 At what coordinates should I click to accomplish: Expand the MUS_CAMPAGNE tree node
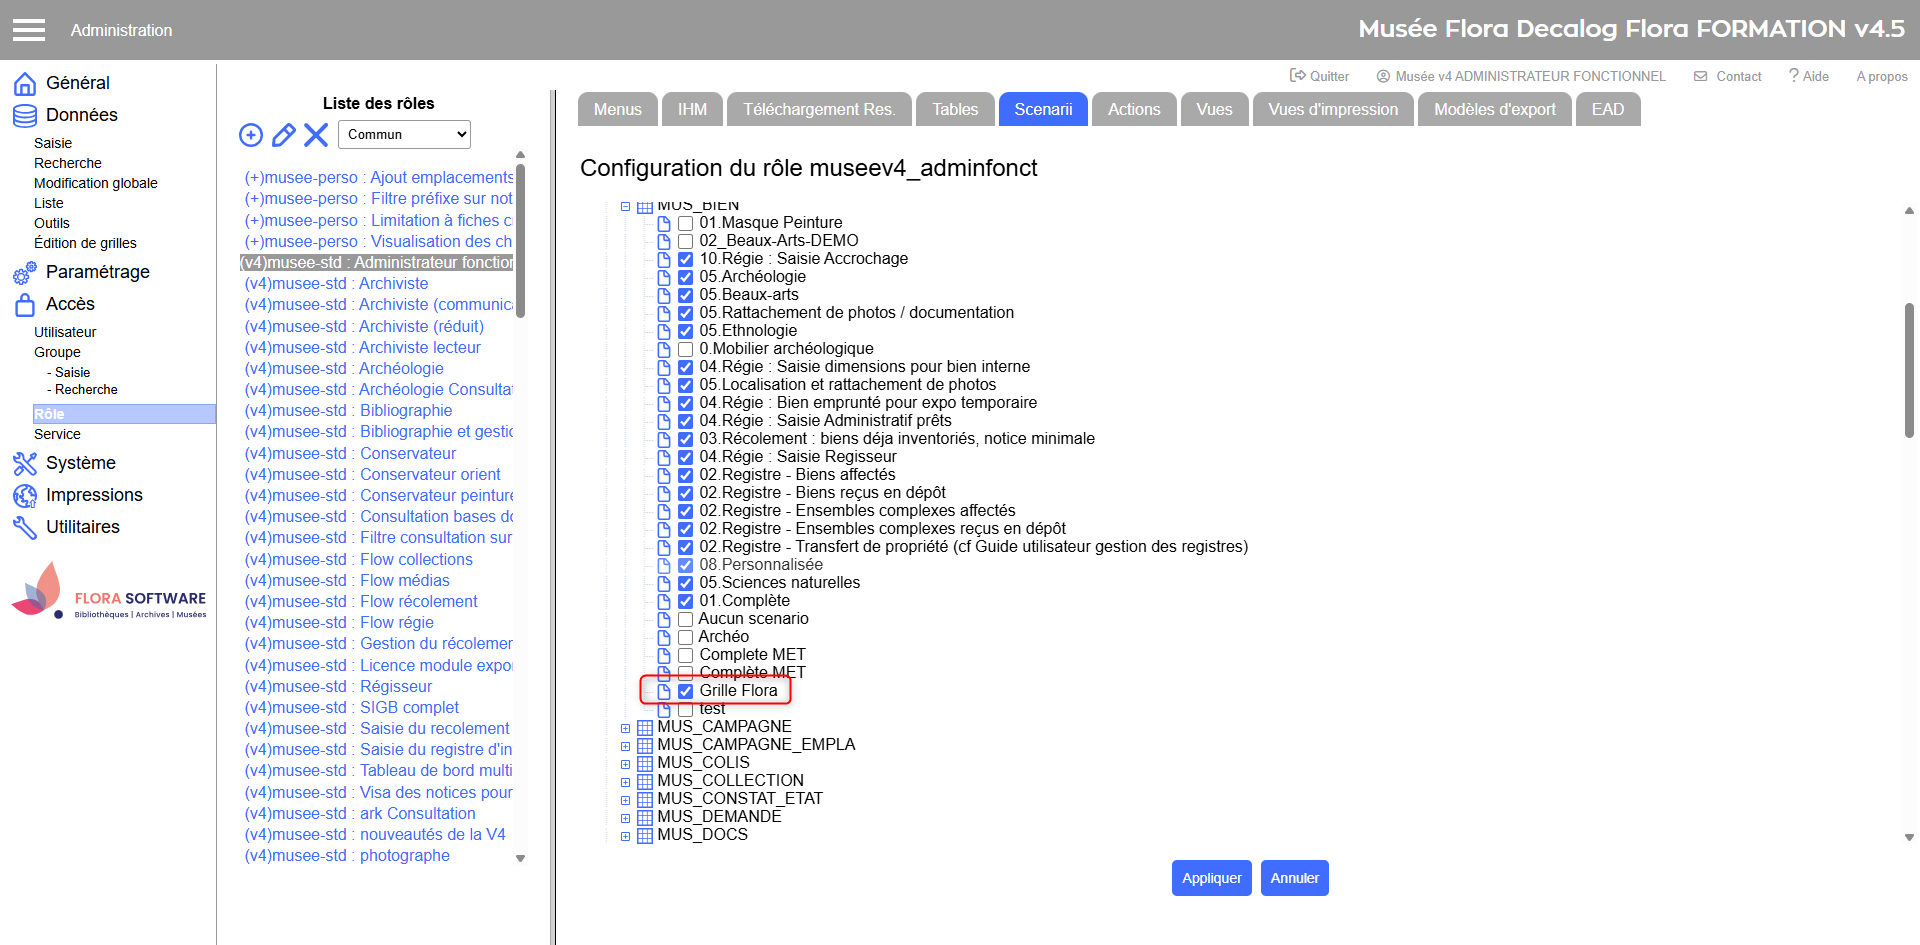[626, 728]
